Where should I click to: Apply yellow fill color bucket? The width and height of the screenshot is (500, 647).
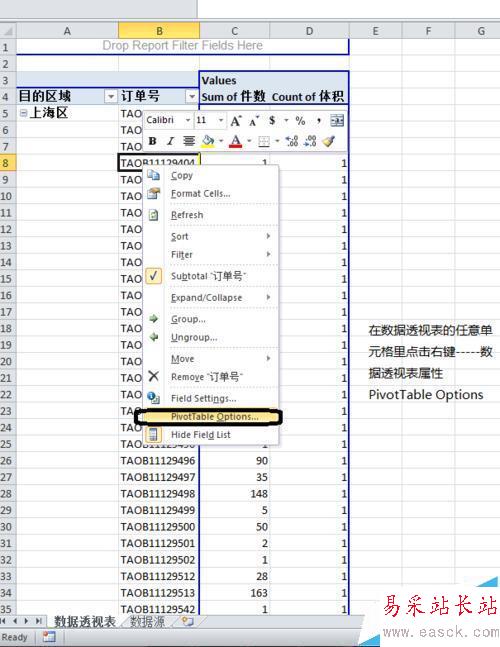(208, 141)
